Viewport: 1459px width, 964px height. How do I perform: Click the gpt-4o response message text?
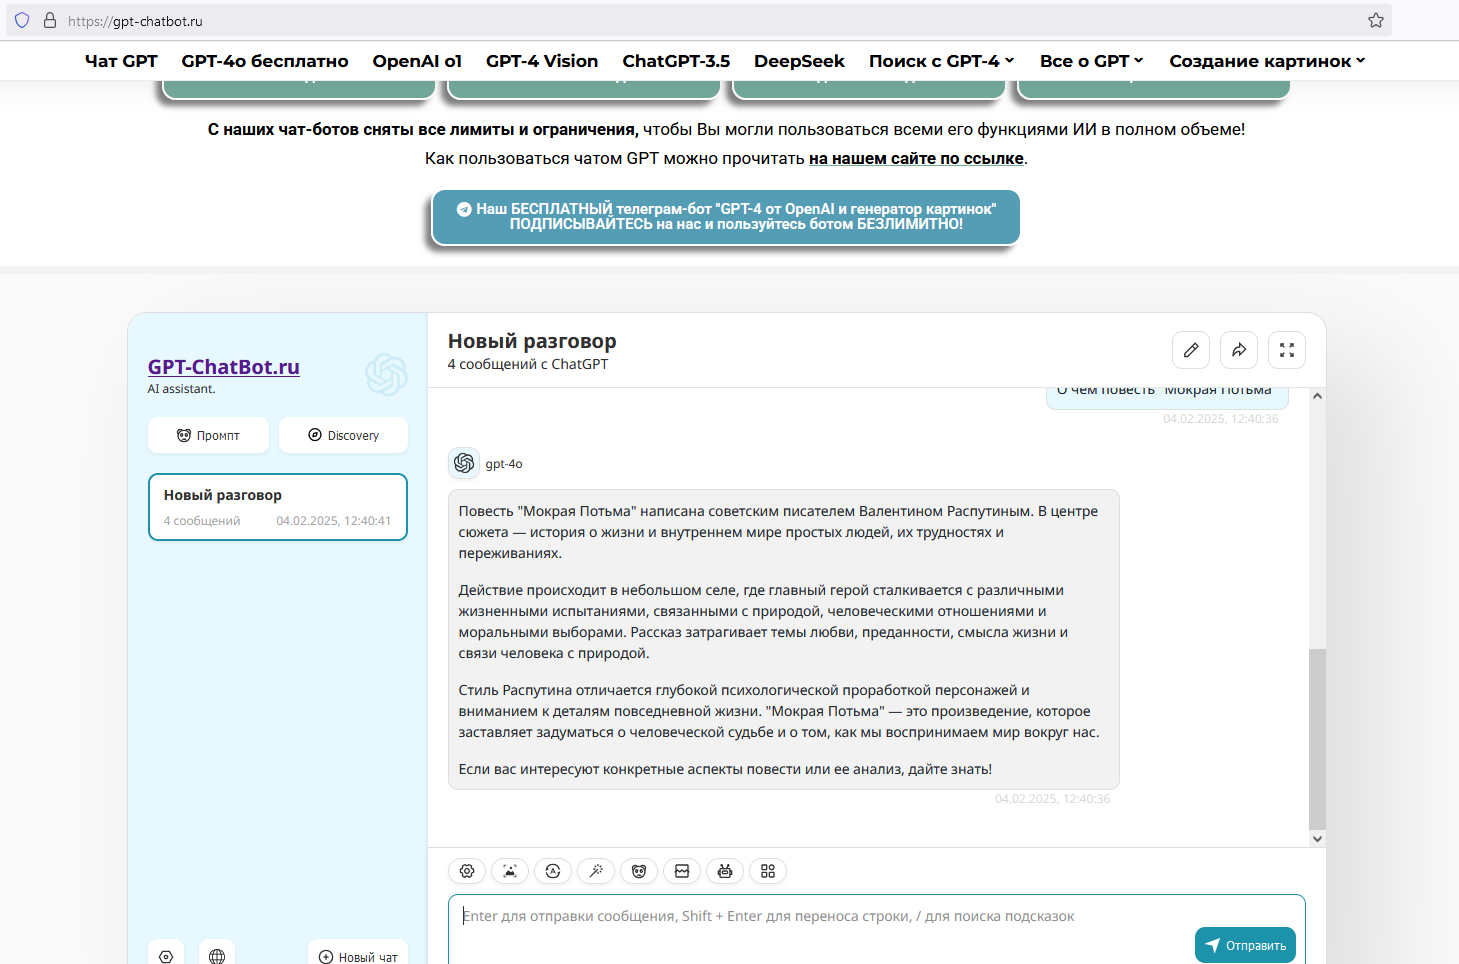(x=784, y=640)
